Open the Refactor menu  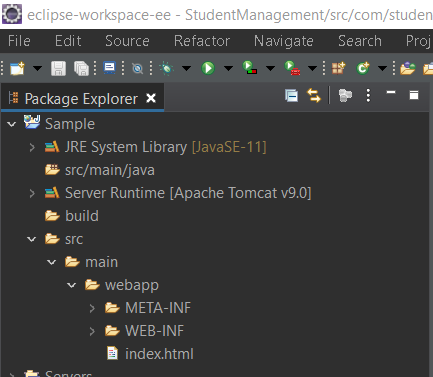point(202,41)
